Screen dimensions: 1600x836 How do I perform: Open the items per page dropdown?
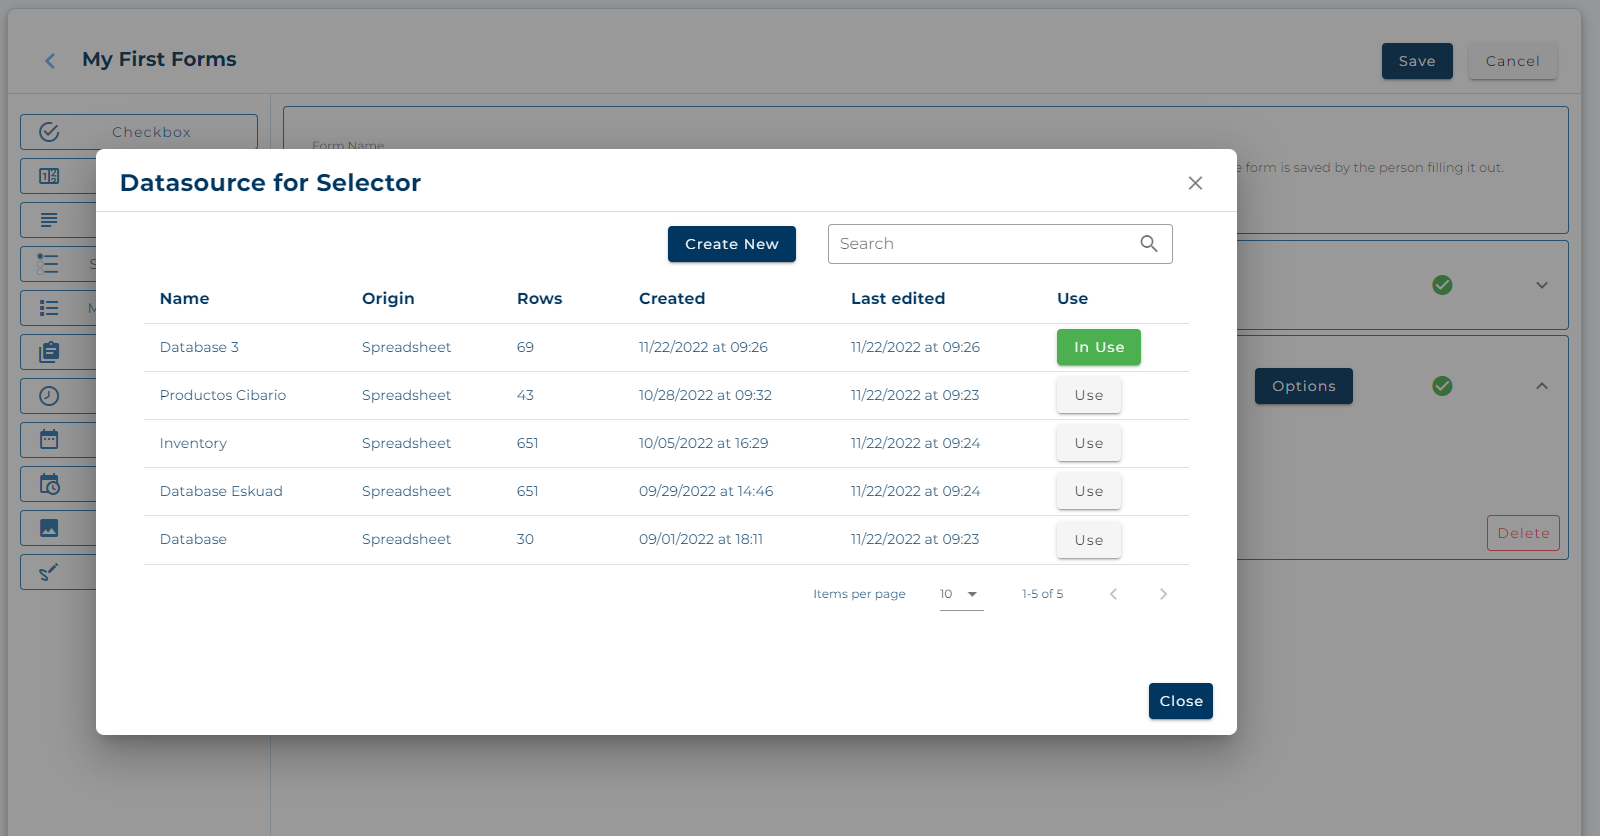click(x=961, y=594)
